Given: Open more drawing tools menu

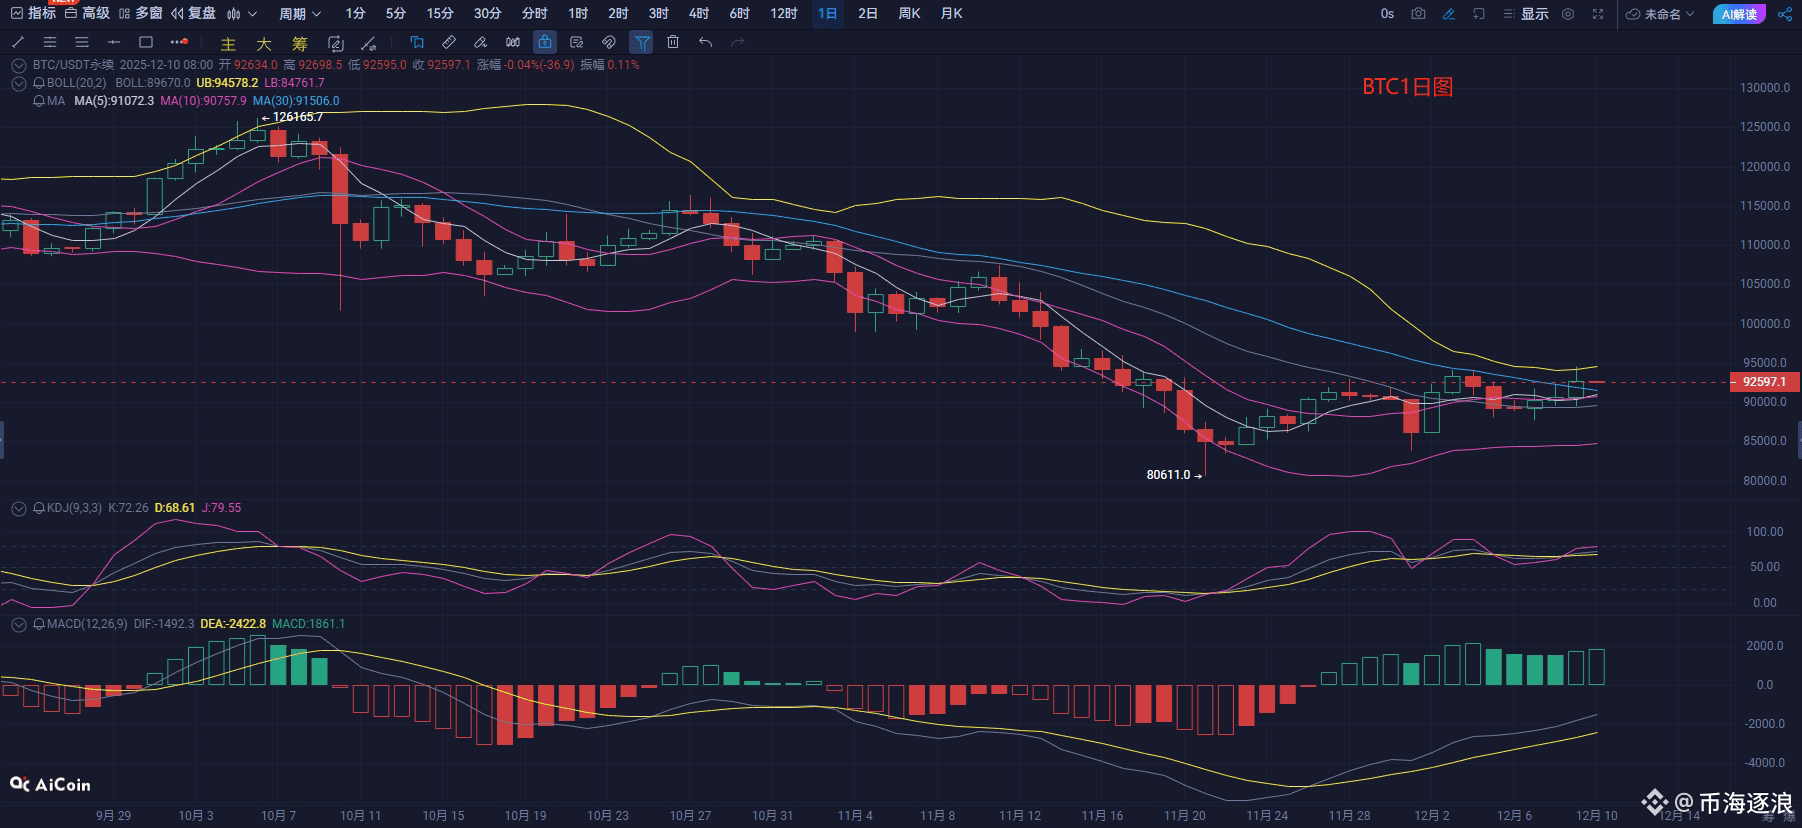Looking at the screenshot, I should 179,42.
